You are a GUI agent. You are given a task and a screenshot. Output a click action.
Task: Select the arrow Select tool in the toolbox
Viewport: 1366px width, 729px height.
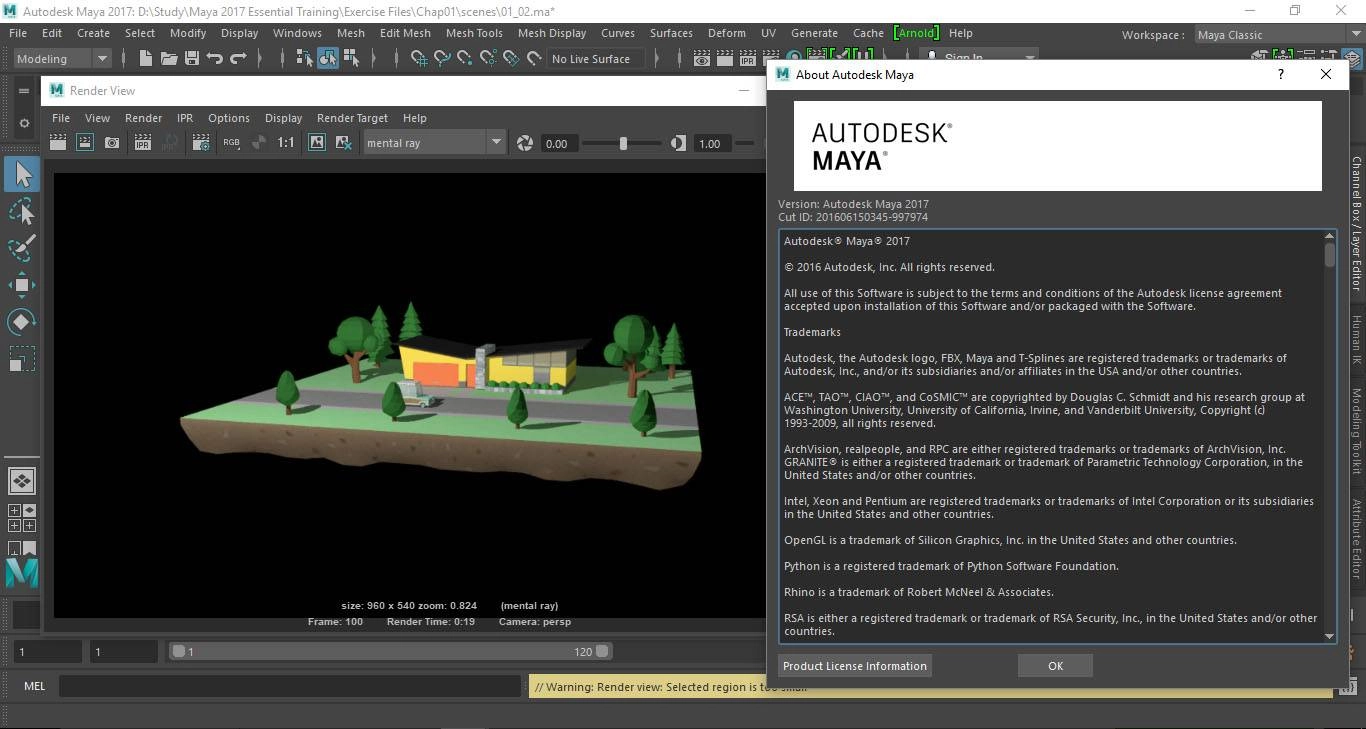point(22,175)
